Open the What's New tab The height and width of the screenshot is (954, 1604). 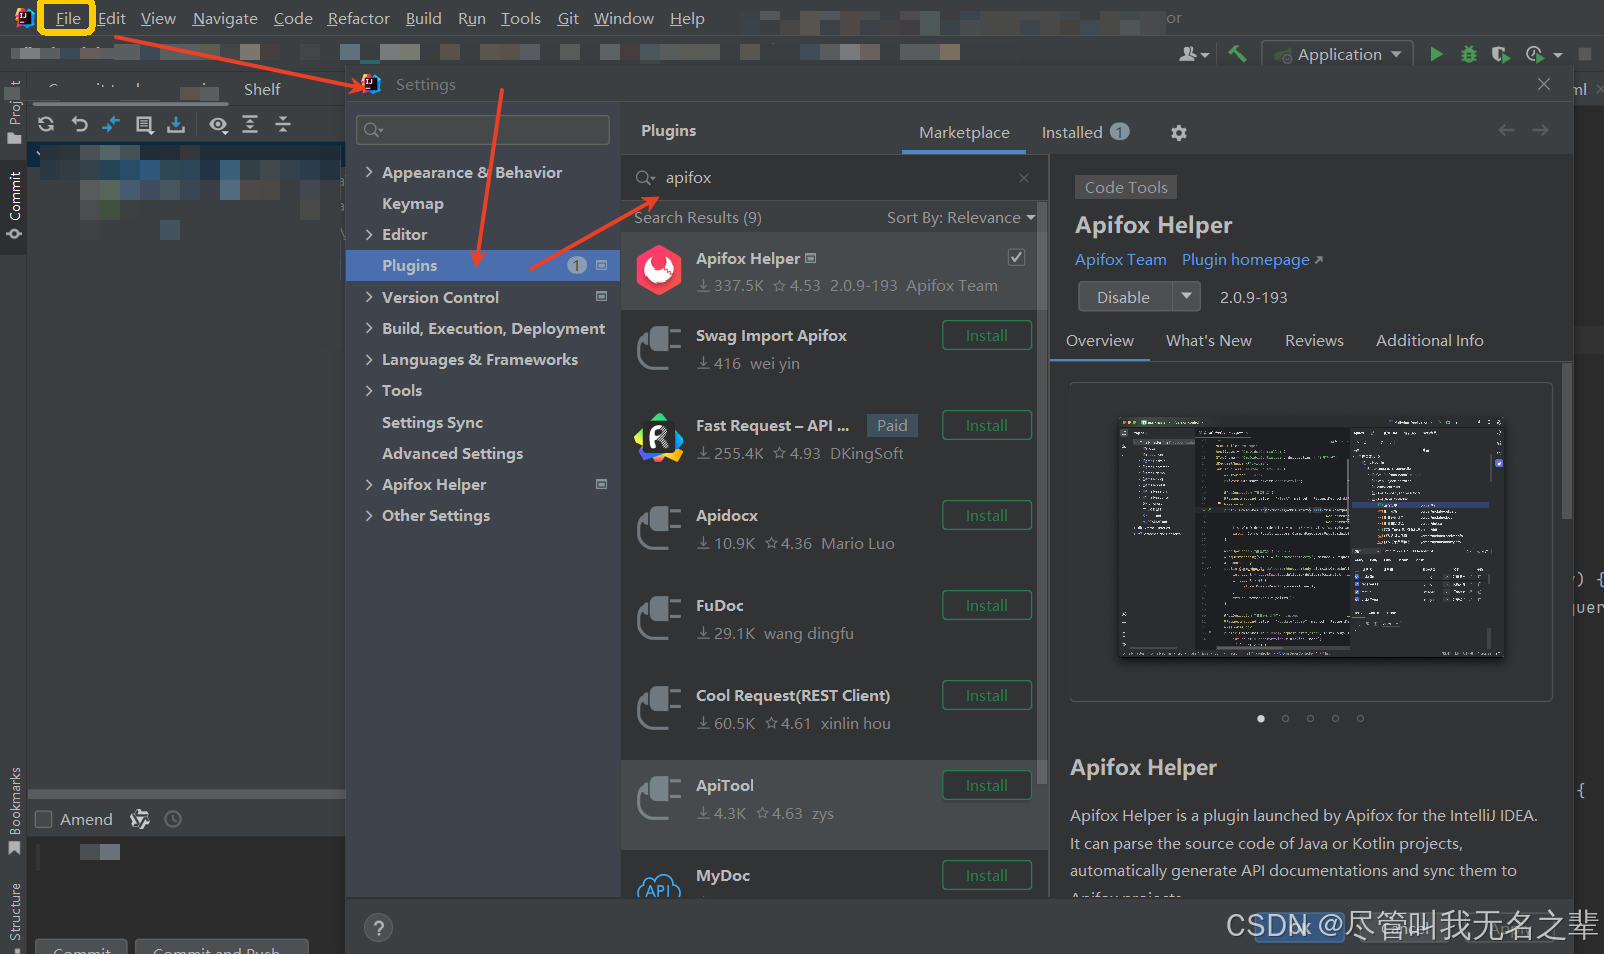[1208, 341]
